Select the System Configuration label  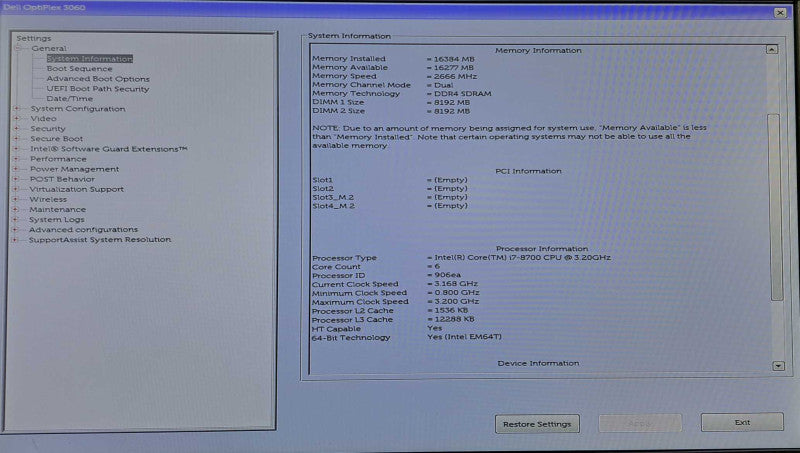coord(78,109)
